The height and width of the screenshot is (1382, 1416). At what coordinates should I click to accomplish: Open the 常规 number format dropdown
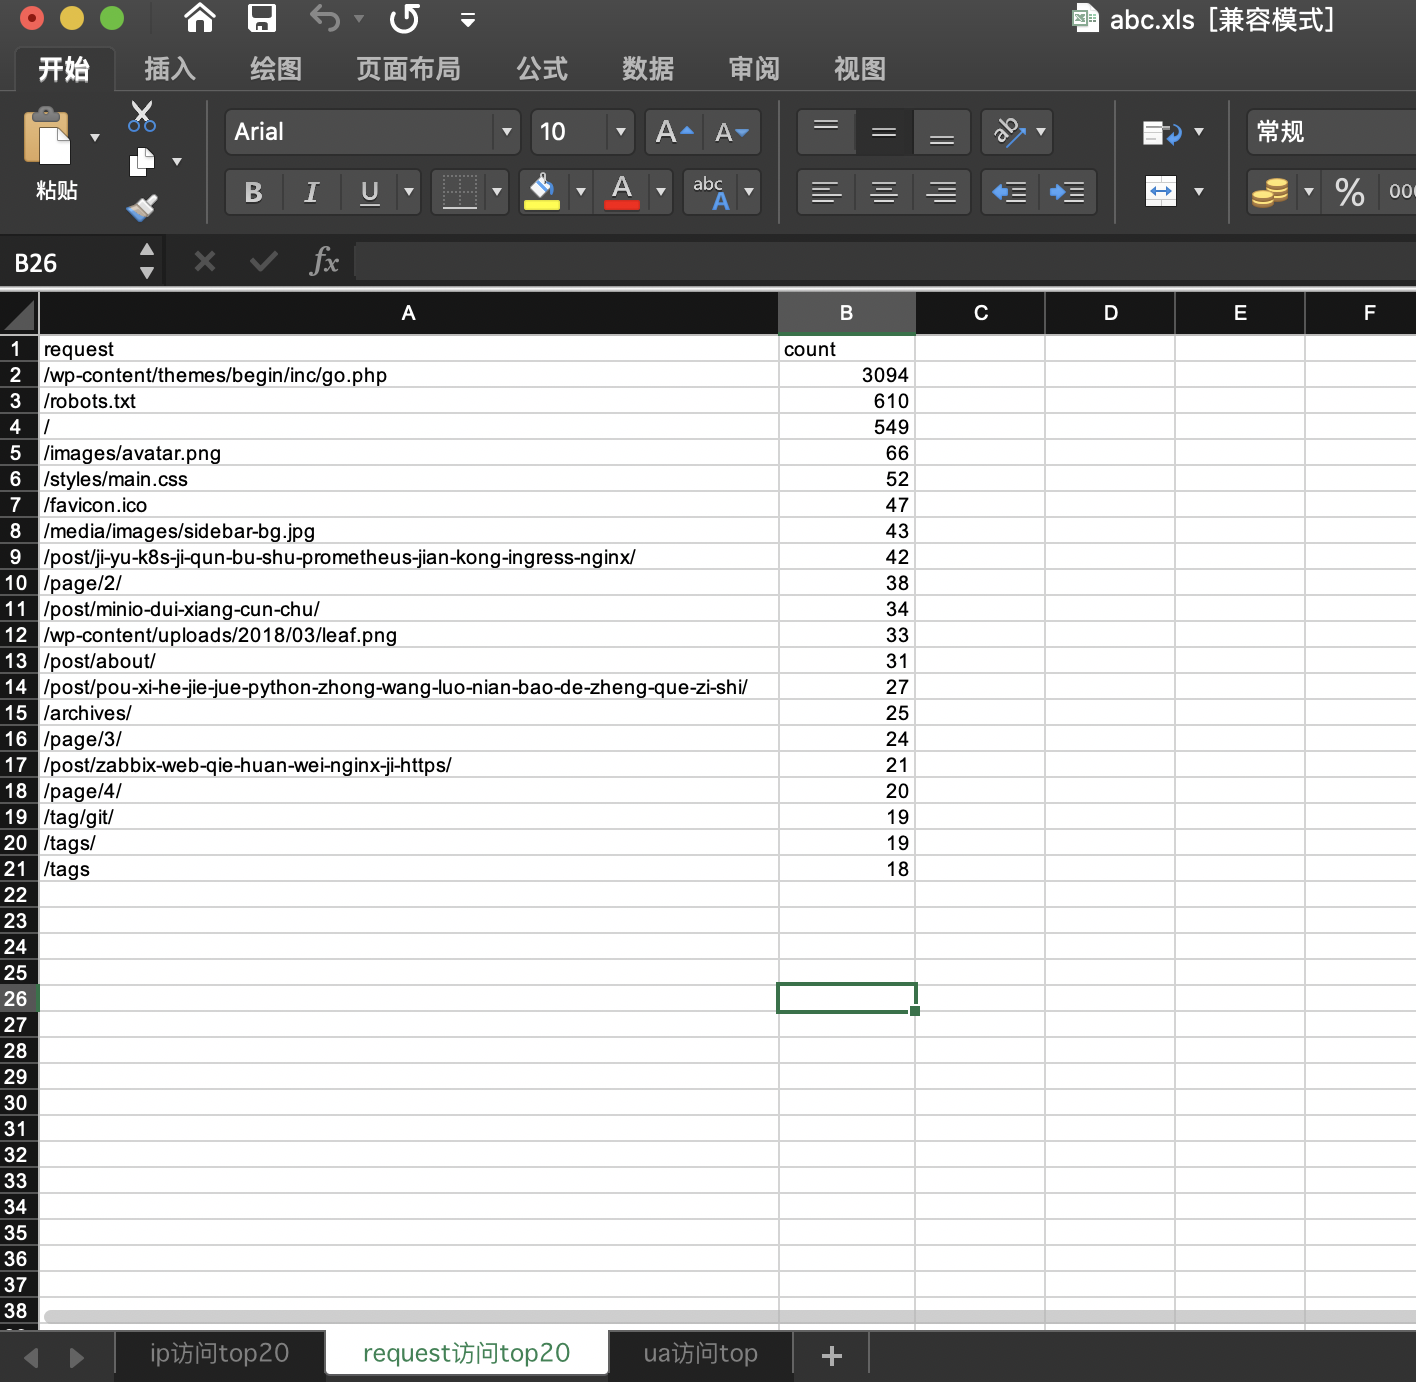(x=1332, y=132)
